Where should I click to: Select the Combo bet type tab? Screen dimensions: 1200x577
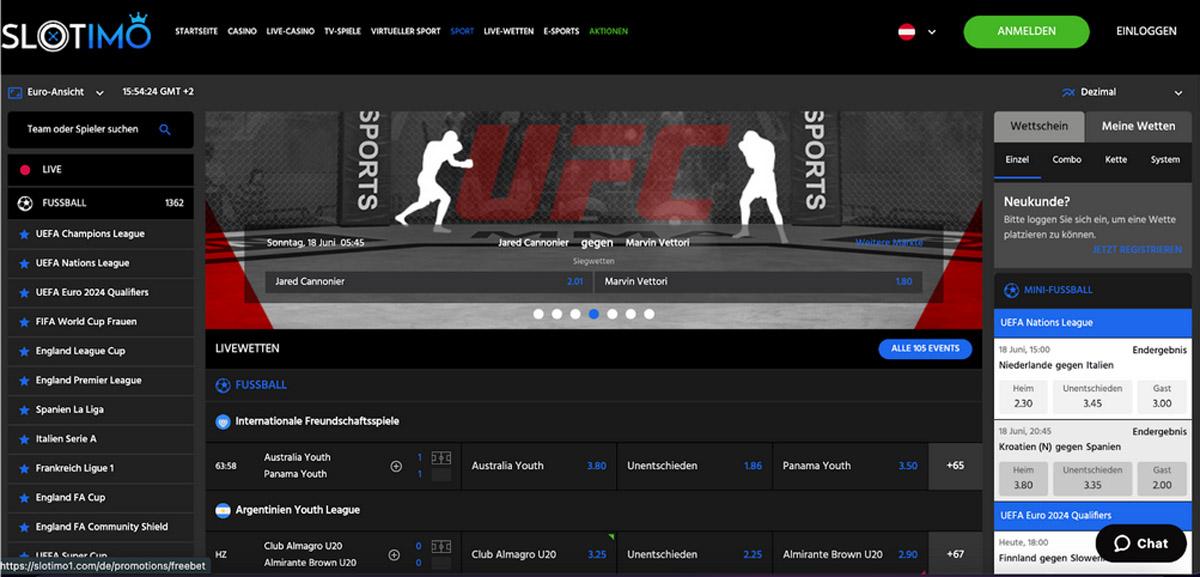(x=1067, y=160)
